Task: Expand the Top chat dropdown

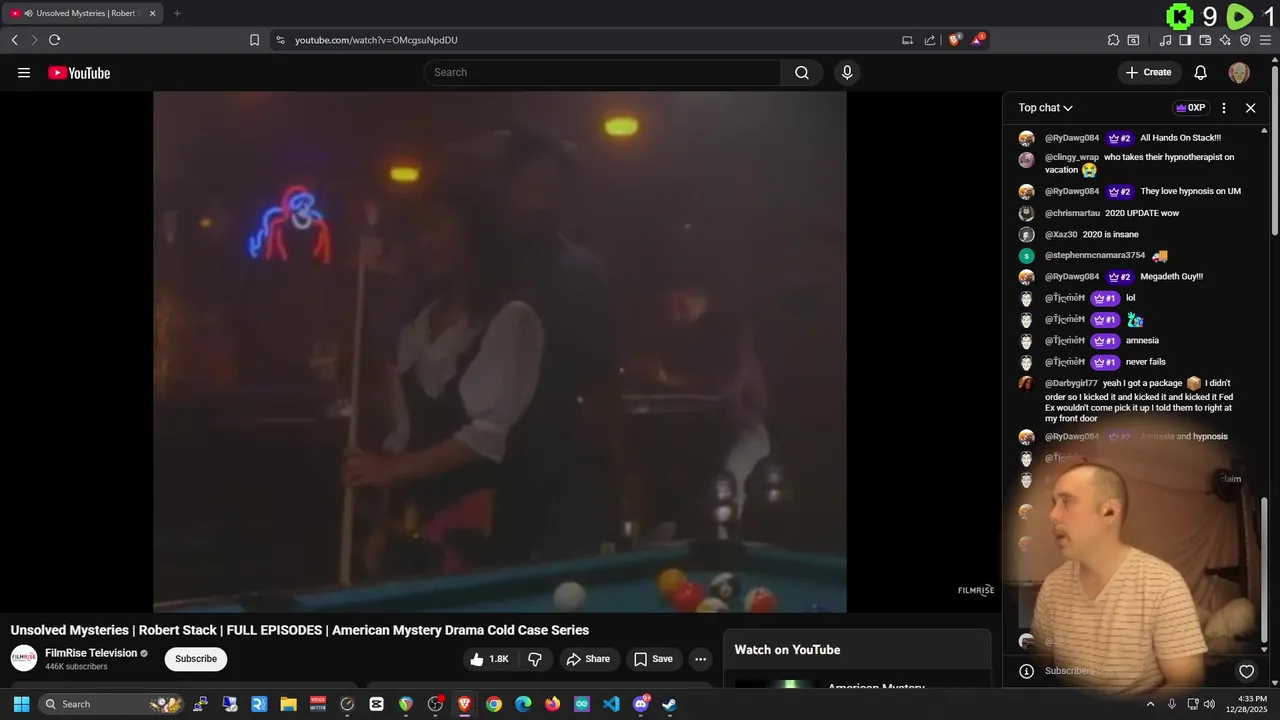Action: pos(1045,108)
